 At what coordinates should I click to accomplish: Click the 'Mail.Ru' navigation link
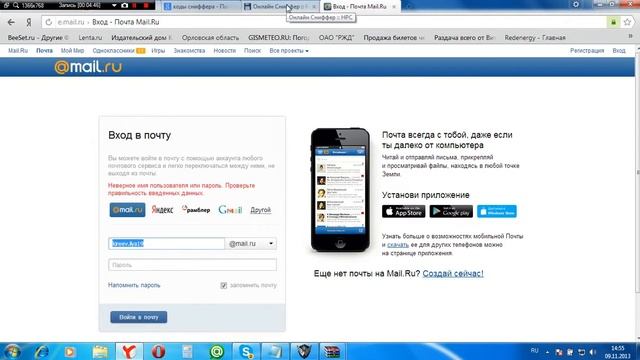[18, 51]
